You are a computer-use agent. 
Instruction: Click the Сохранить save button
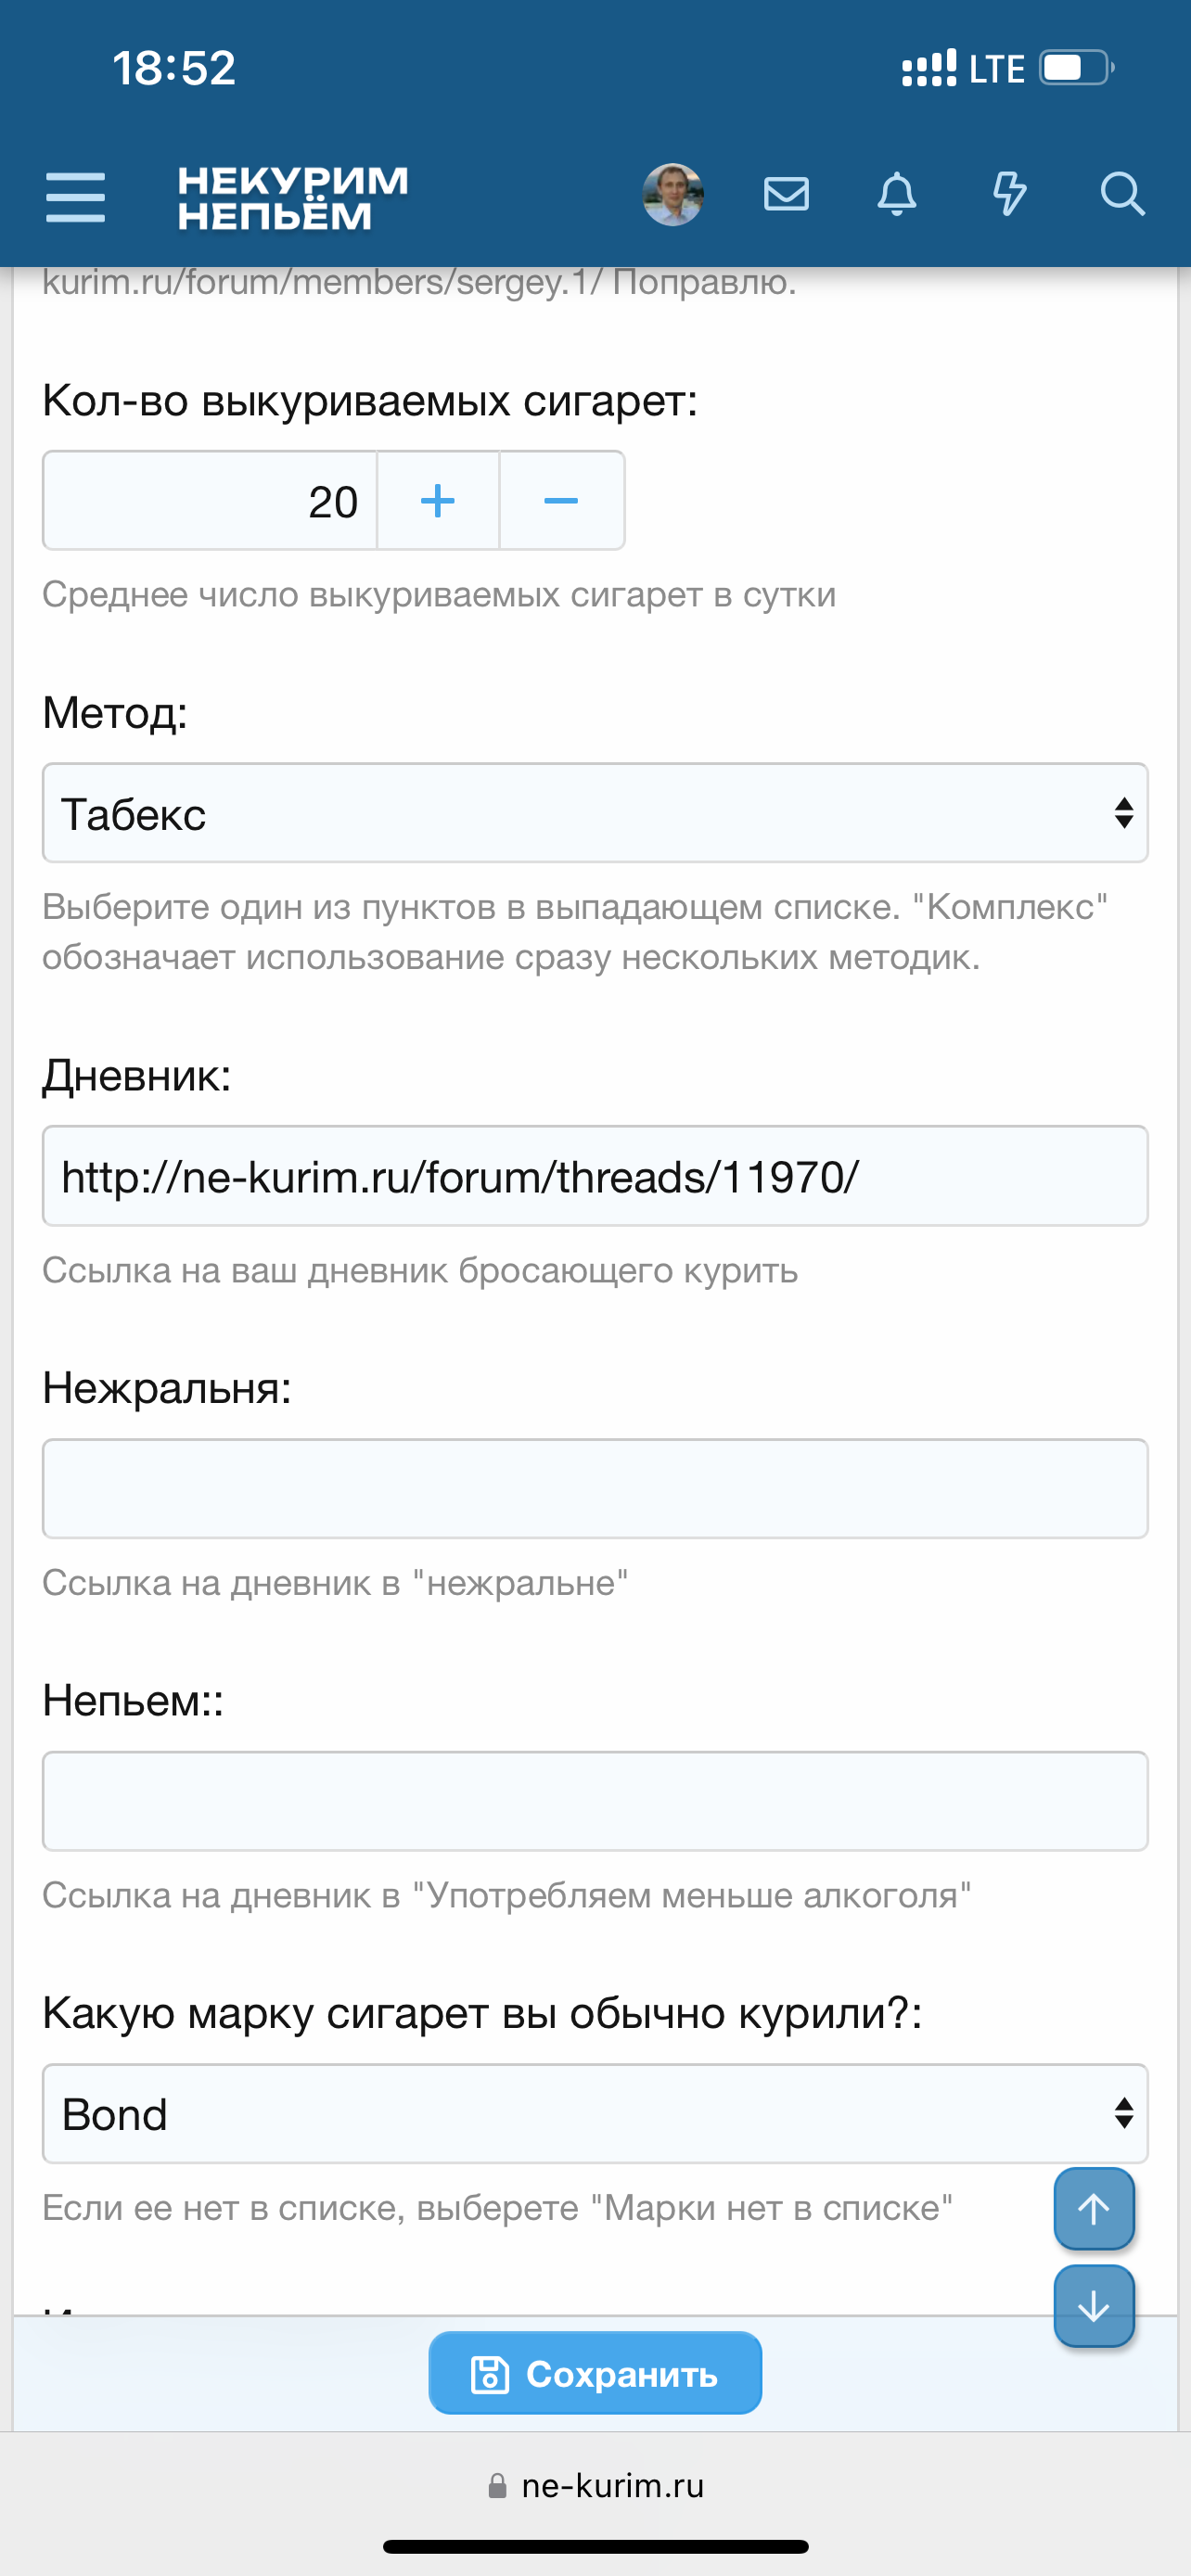(x=595, y=2374)
